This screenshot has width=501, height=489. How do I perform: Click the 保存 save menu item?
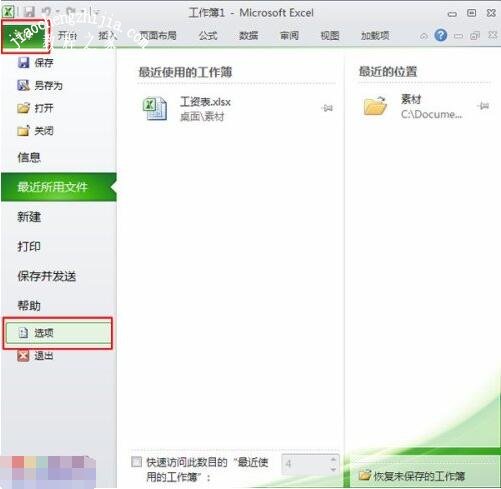[x=44, y=63]
